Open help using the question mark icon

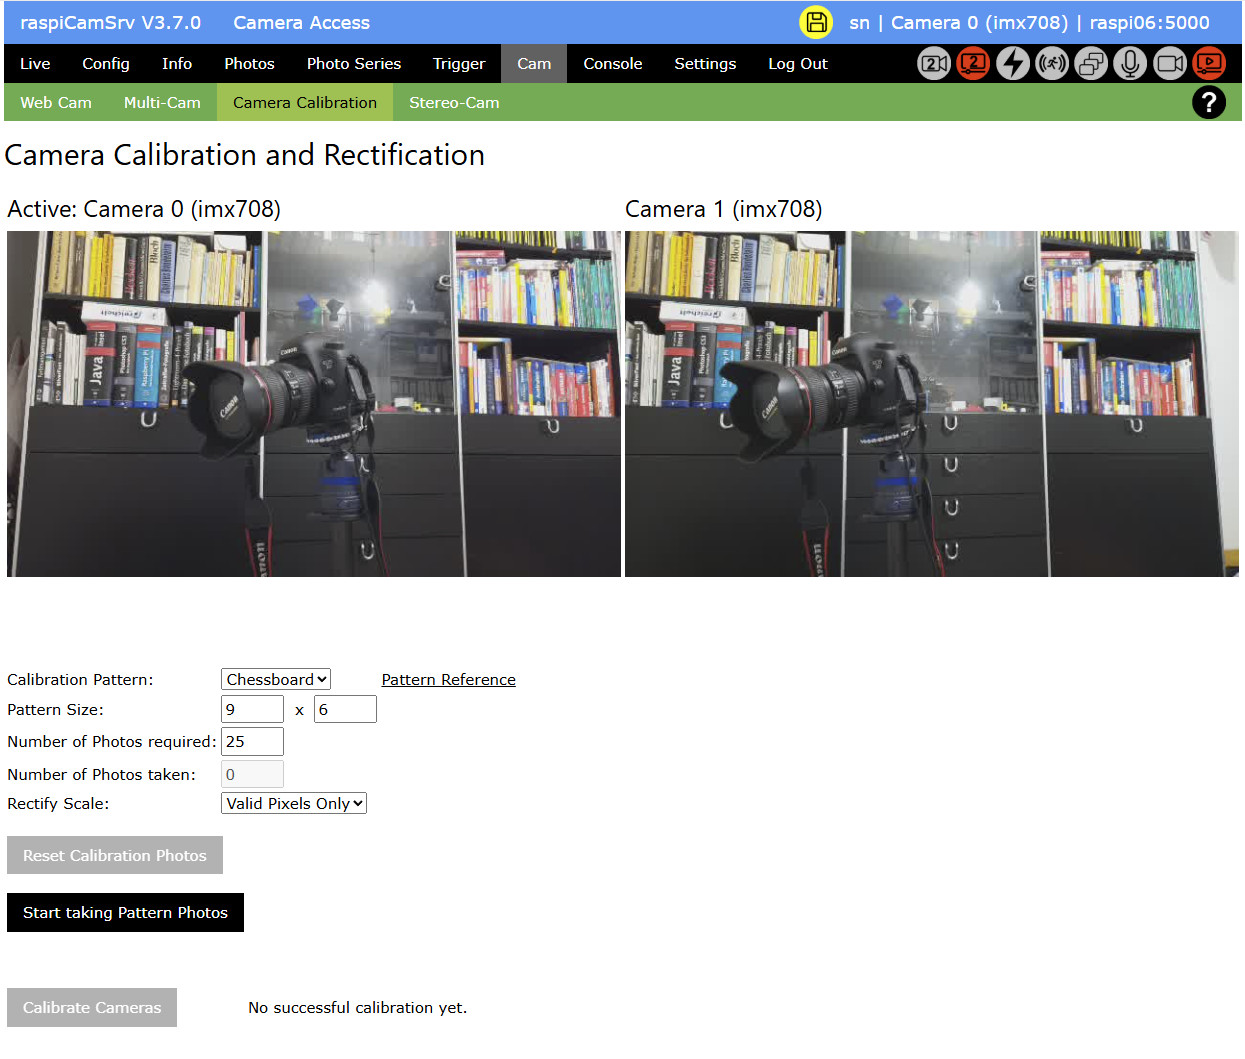[x=1209, y=102]
